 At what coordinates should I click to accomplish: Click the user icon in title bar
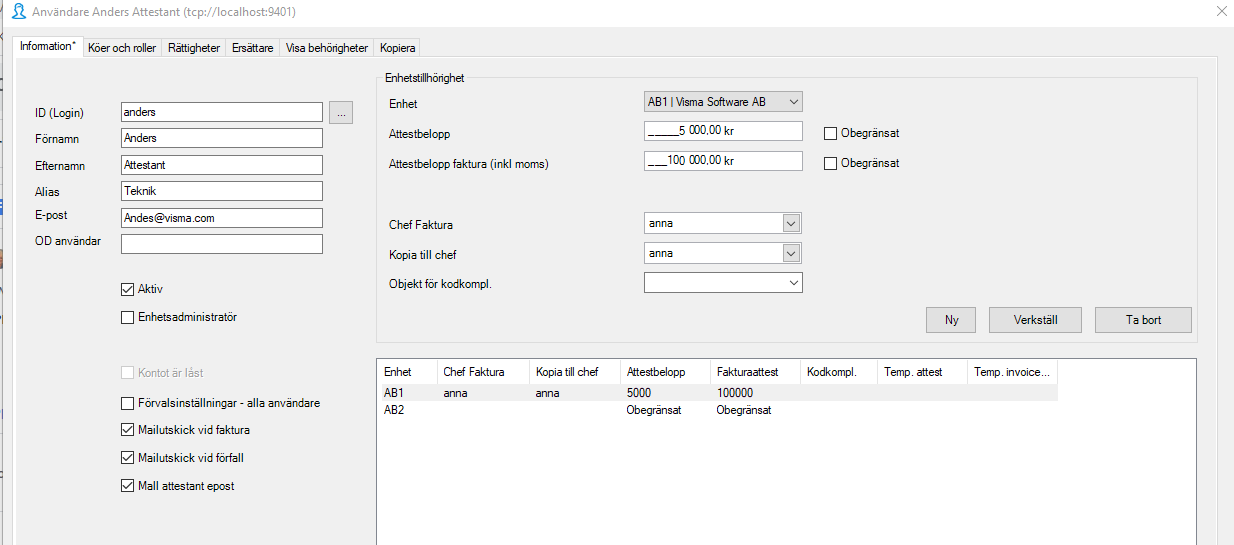tap(18, 12)
